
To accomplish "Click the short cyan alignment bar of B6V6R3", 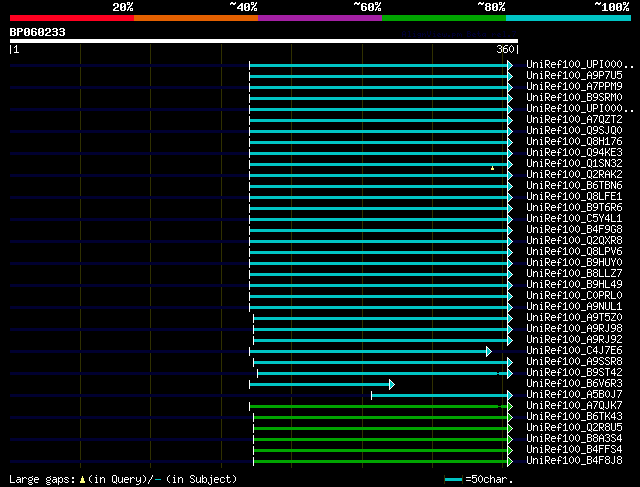I will tap(320, 385).
